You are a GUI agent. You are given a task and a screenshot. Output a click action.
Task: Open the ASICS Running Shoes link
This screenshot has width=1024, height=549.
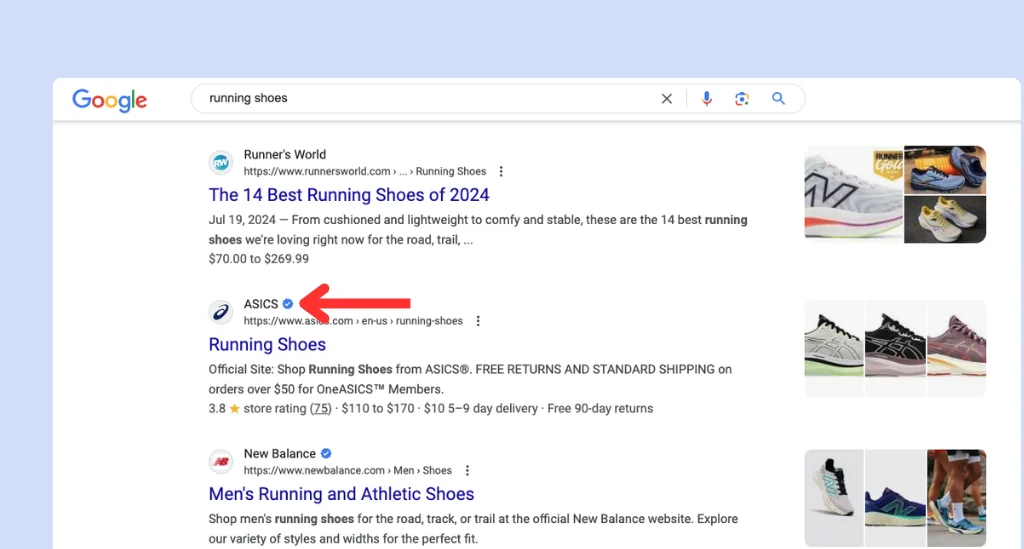[x=267, y=344]
